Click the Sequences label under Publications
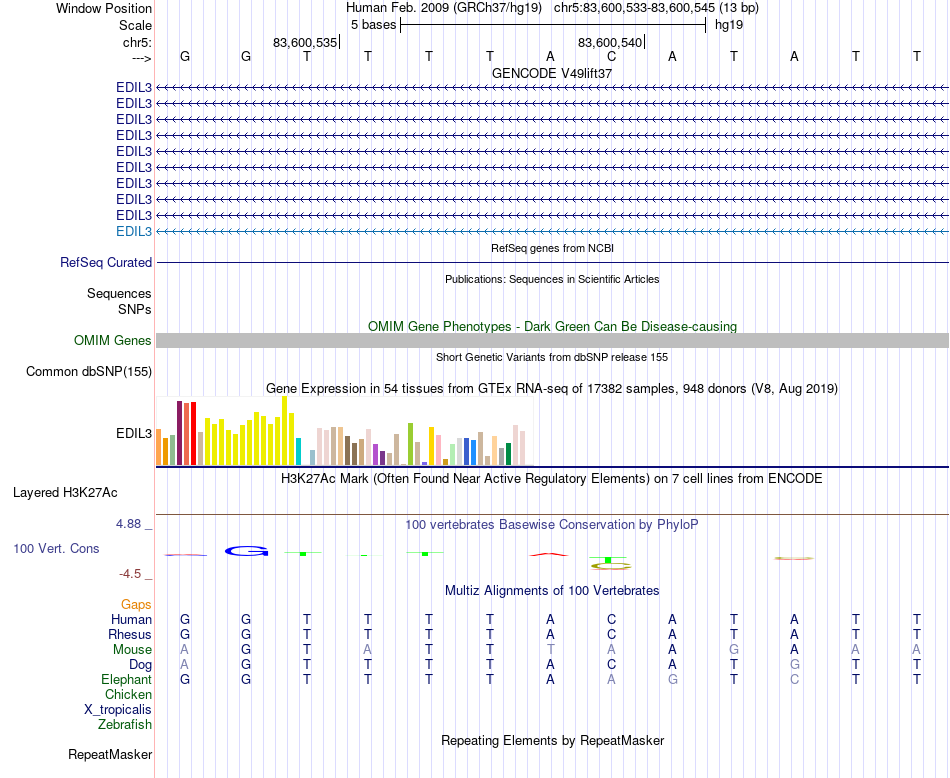The height and width of the screenshot is (778, 950). point(119,293)
